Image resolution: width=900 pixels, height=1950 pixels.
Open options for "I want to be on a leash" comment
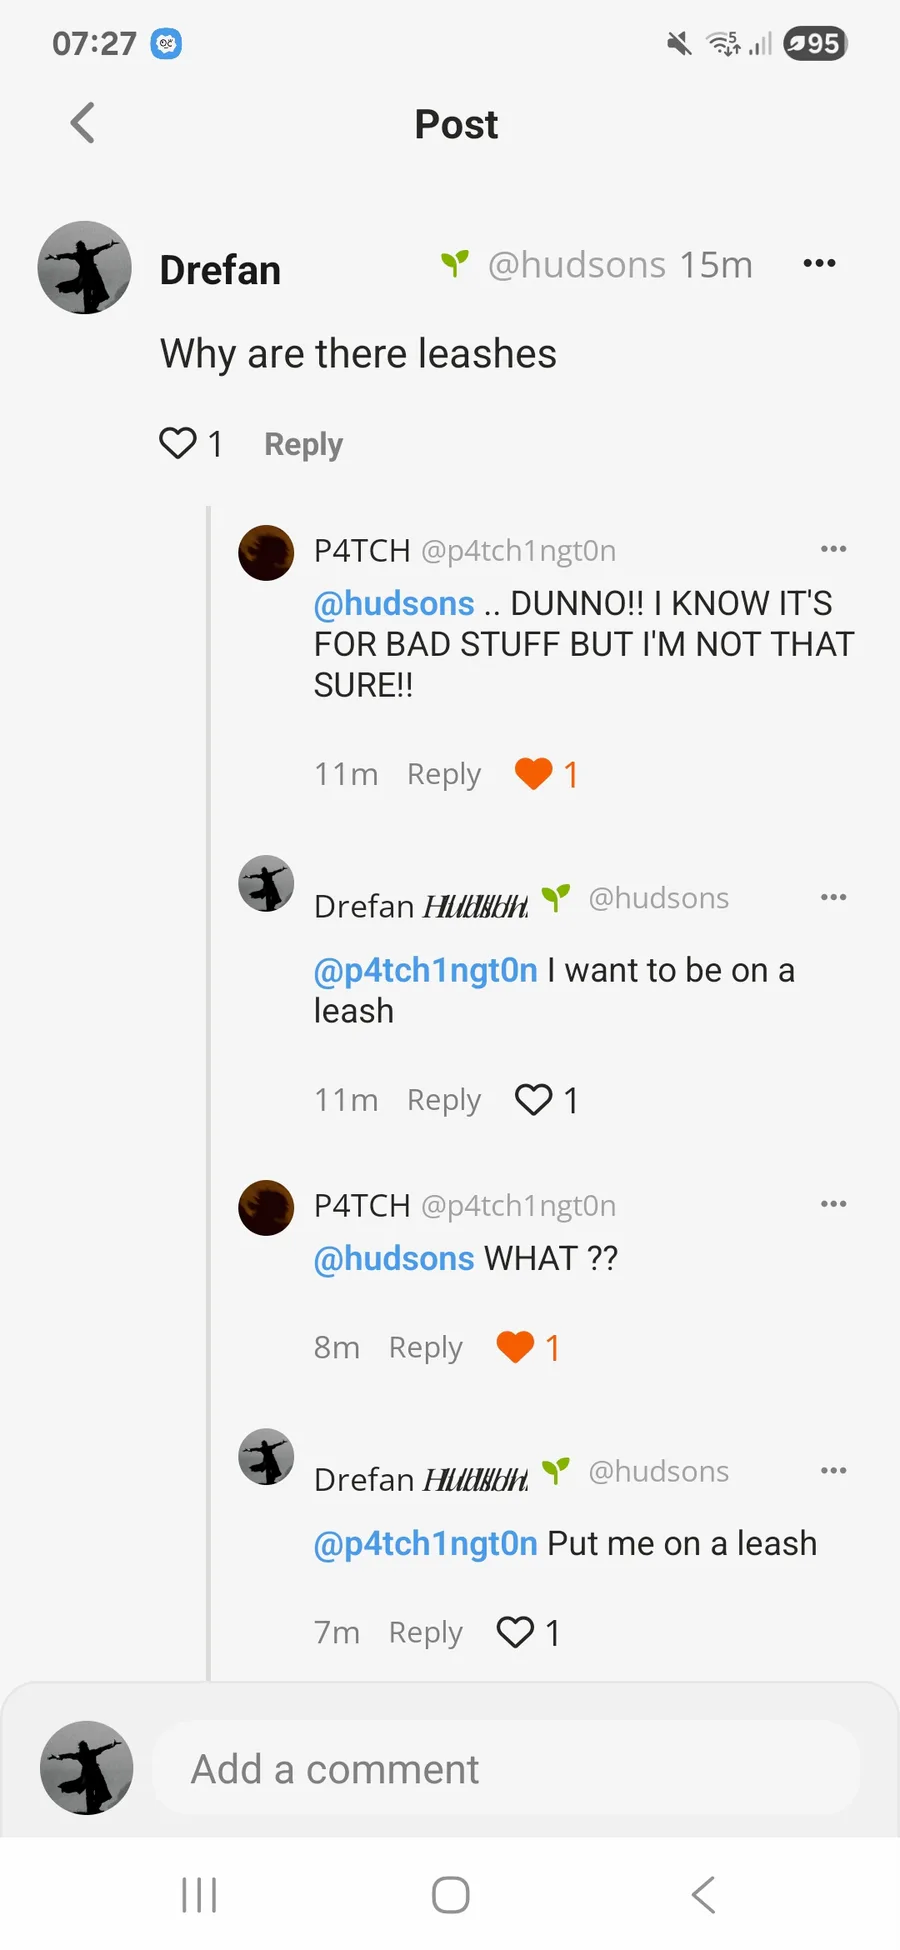pos(833,897)
